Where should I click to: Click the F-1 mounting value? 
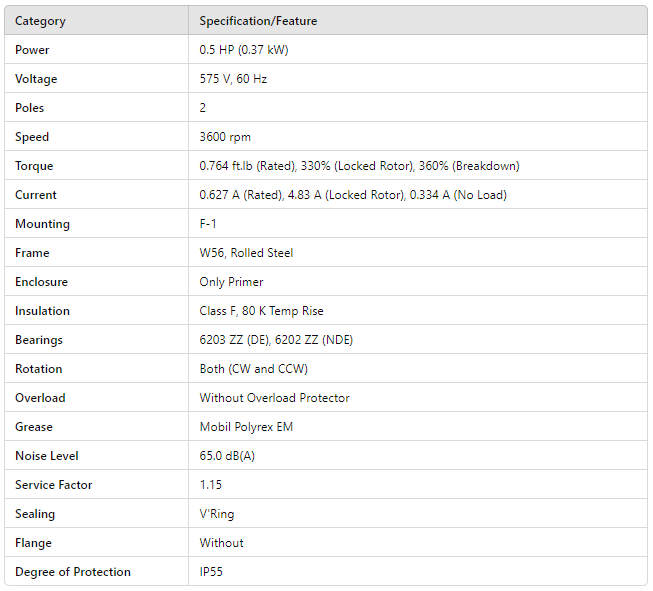click(x=209, y=224)
